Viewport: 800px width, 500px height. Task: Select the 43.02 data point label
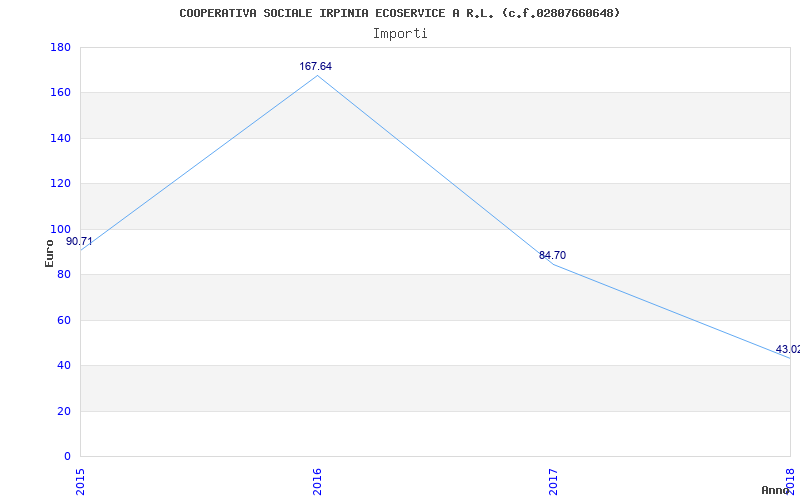pos(788,349)
